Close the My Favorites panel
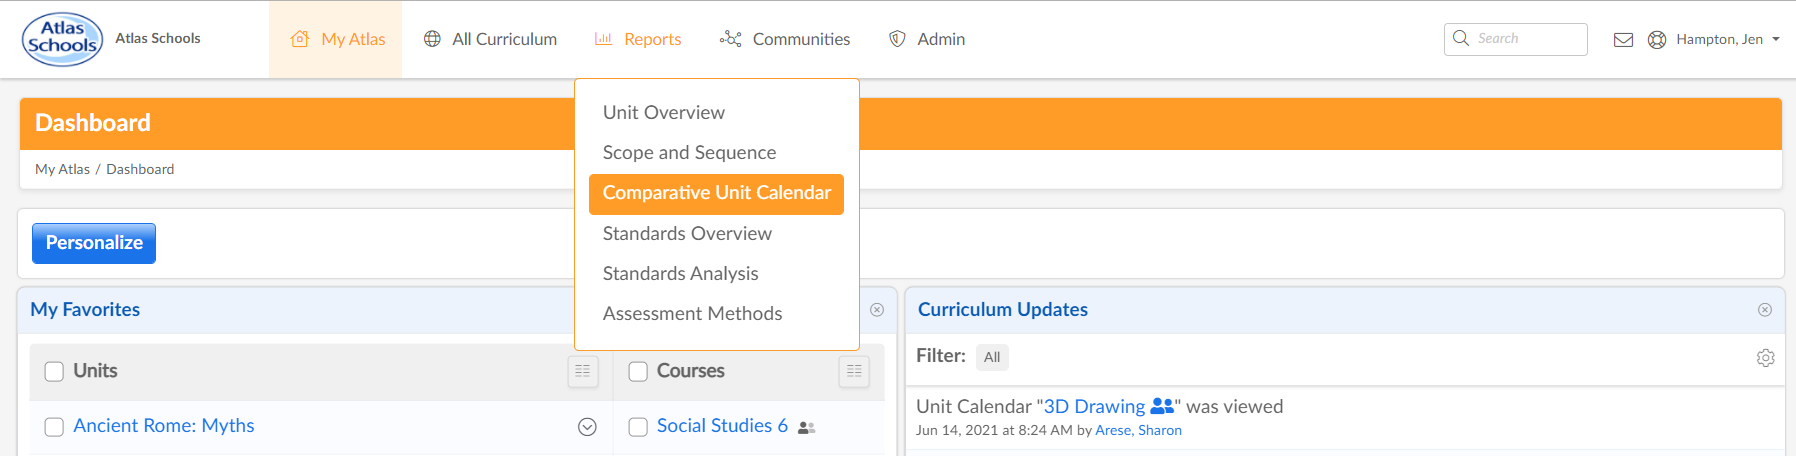 pos(877,310)
